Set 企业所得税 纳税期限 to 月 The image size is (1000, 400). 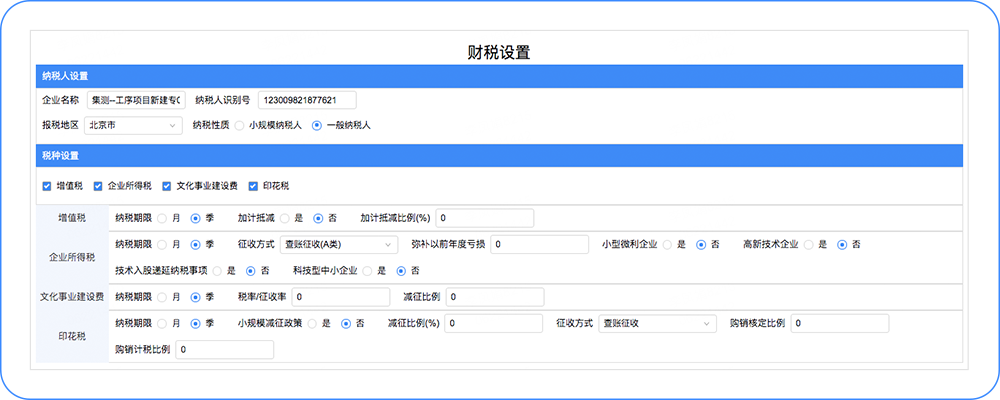[162, 244]
